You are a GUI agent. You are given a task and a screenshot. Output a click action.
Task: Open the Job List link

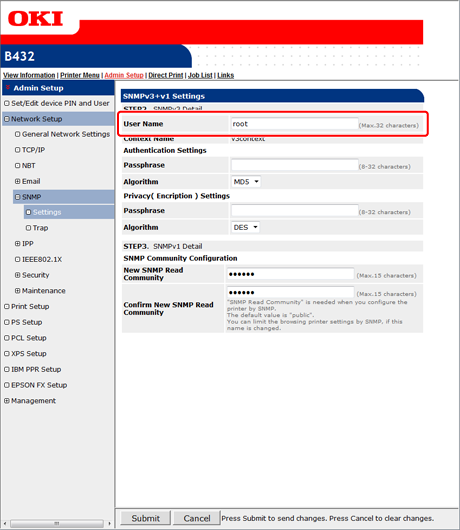pyautogui.click(x=200, y=75)
